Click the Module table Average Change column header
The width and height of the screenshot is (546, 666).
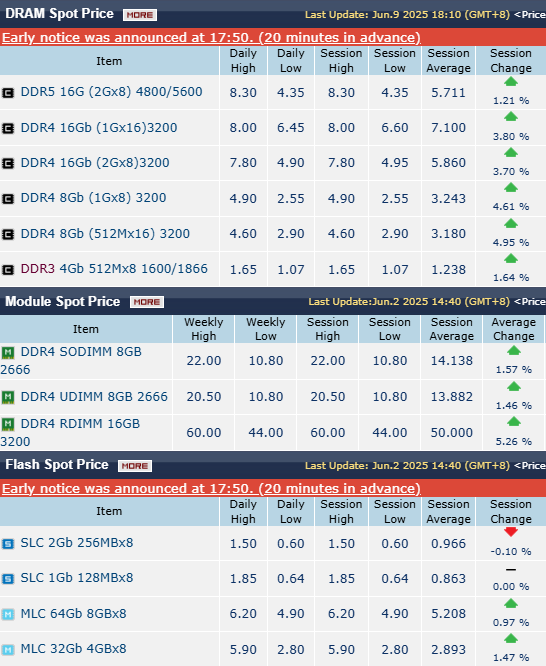coord(513,329)
